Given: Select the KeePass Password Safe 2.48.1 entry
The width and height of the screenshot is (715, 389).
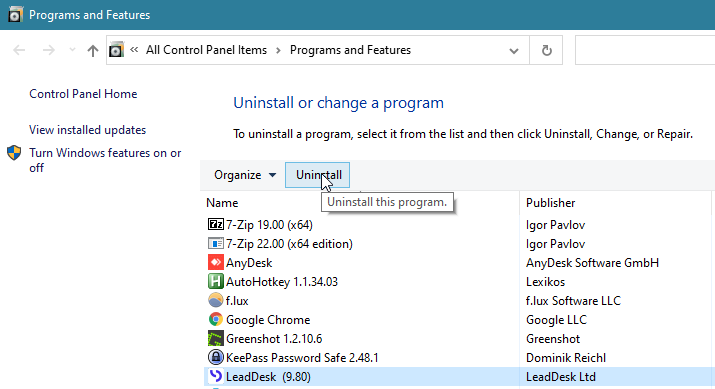Looking at the screenshot, I should point(302,358).
